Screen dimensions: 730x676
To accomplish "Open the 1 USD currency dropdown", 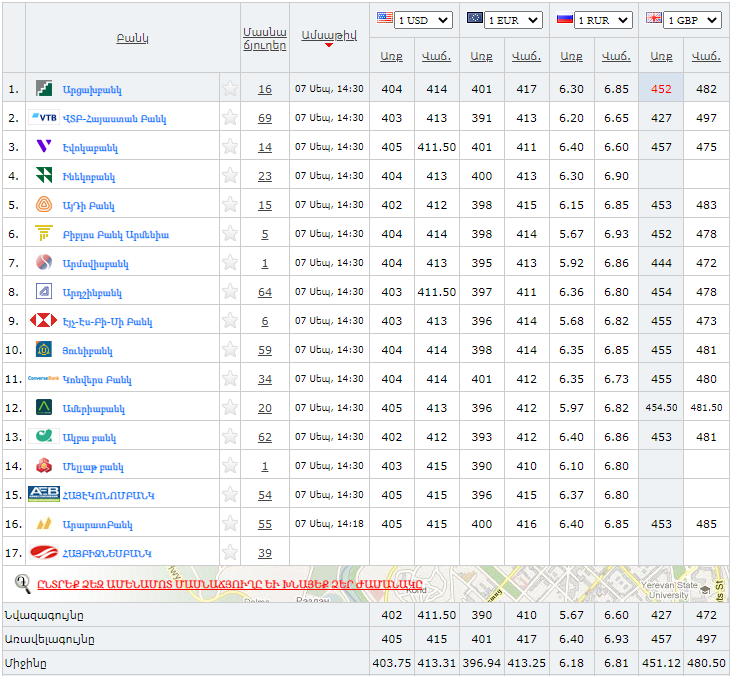I will point(423,20).
